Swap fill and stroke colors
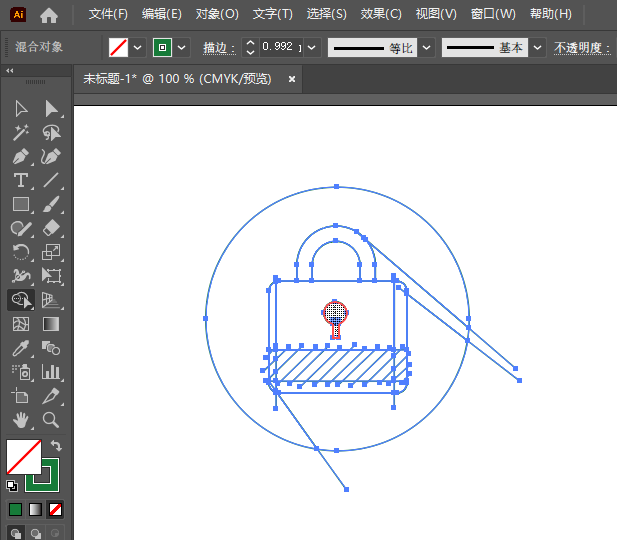 [56, 446]
